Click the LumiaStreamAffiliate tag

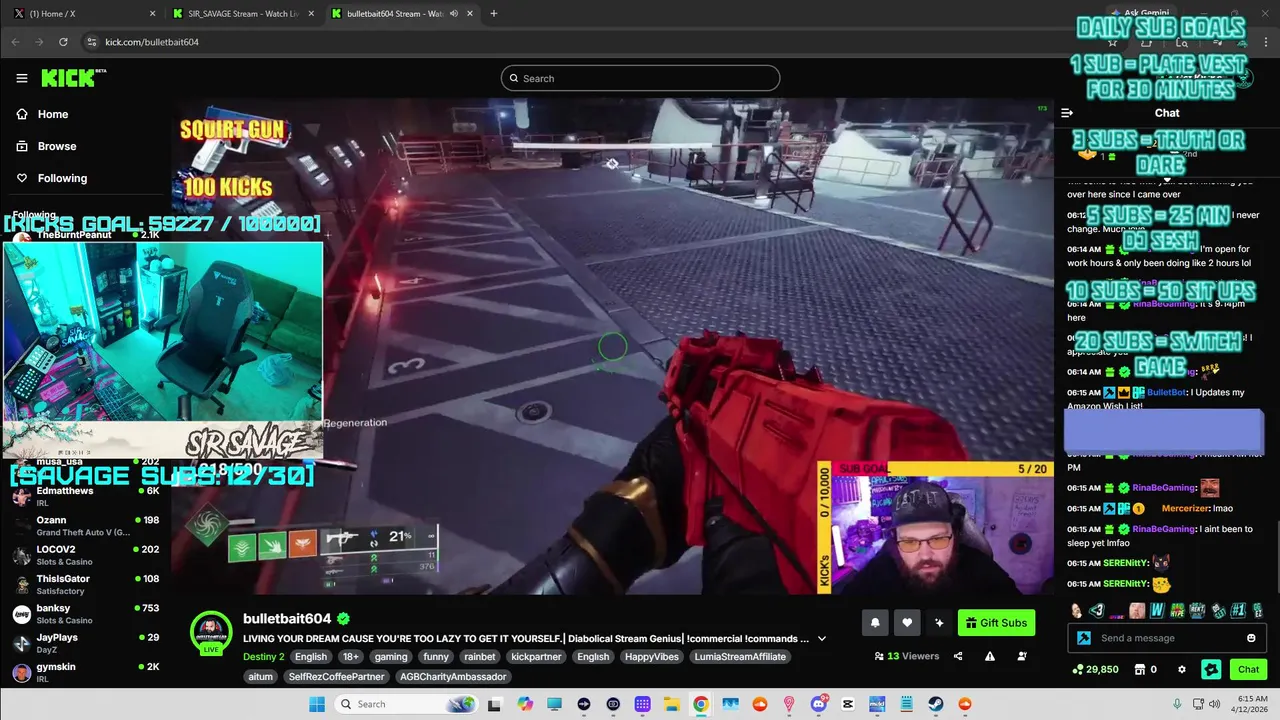point(741,657)
